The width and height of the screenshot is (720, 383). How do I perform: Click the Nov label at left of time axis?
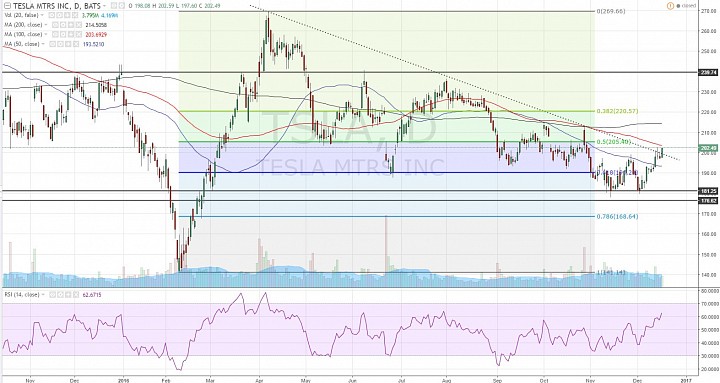(30, 380)
